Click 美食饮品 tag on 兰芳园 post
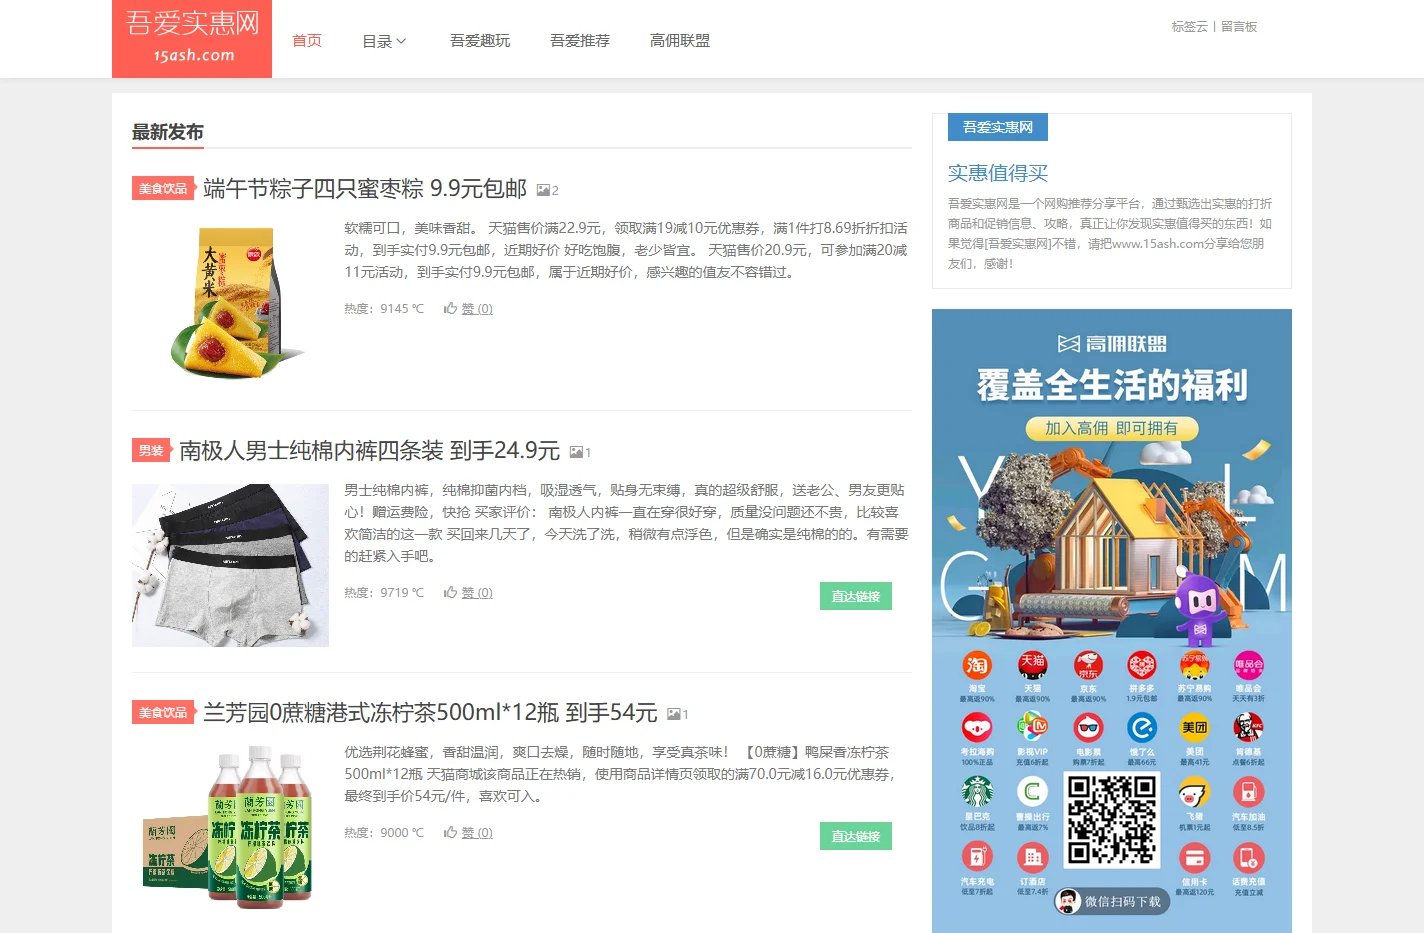The width and height of the screenshot is (1424, 933). click(163, 712)
